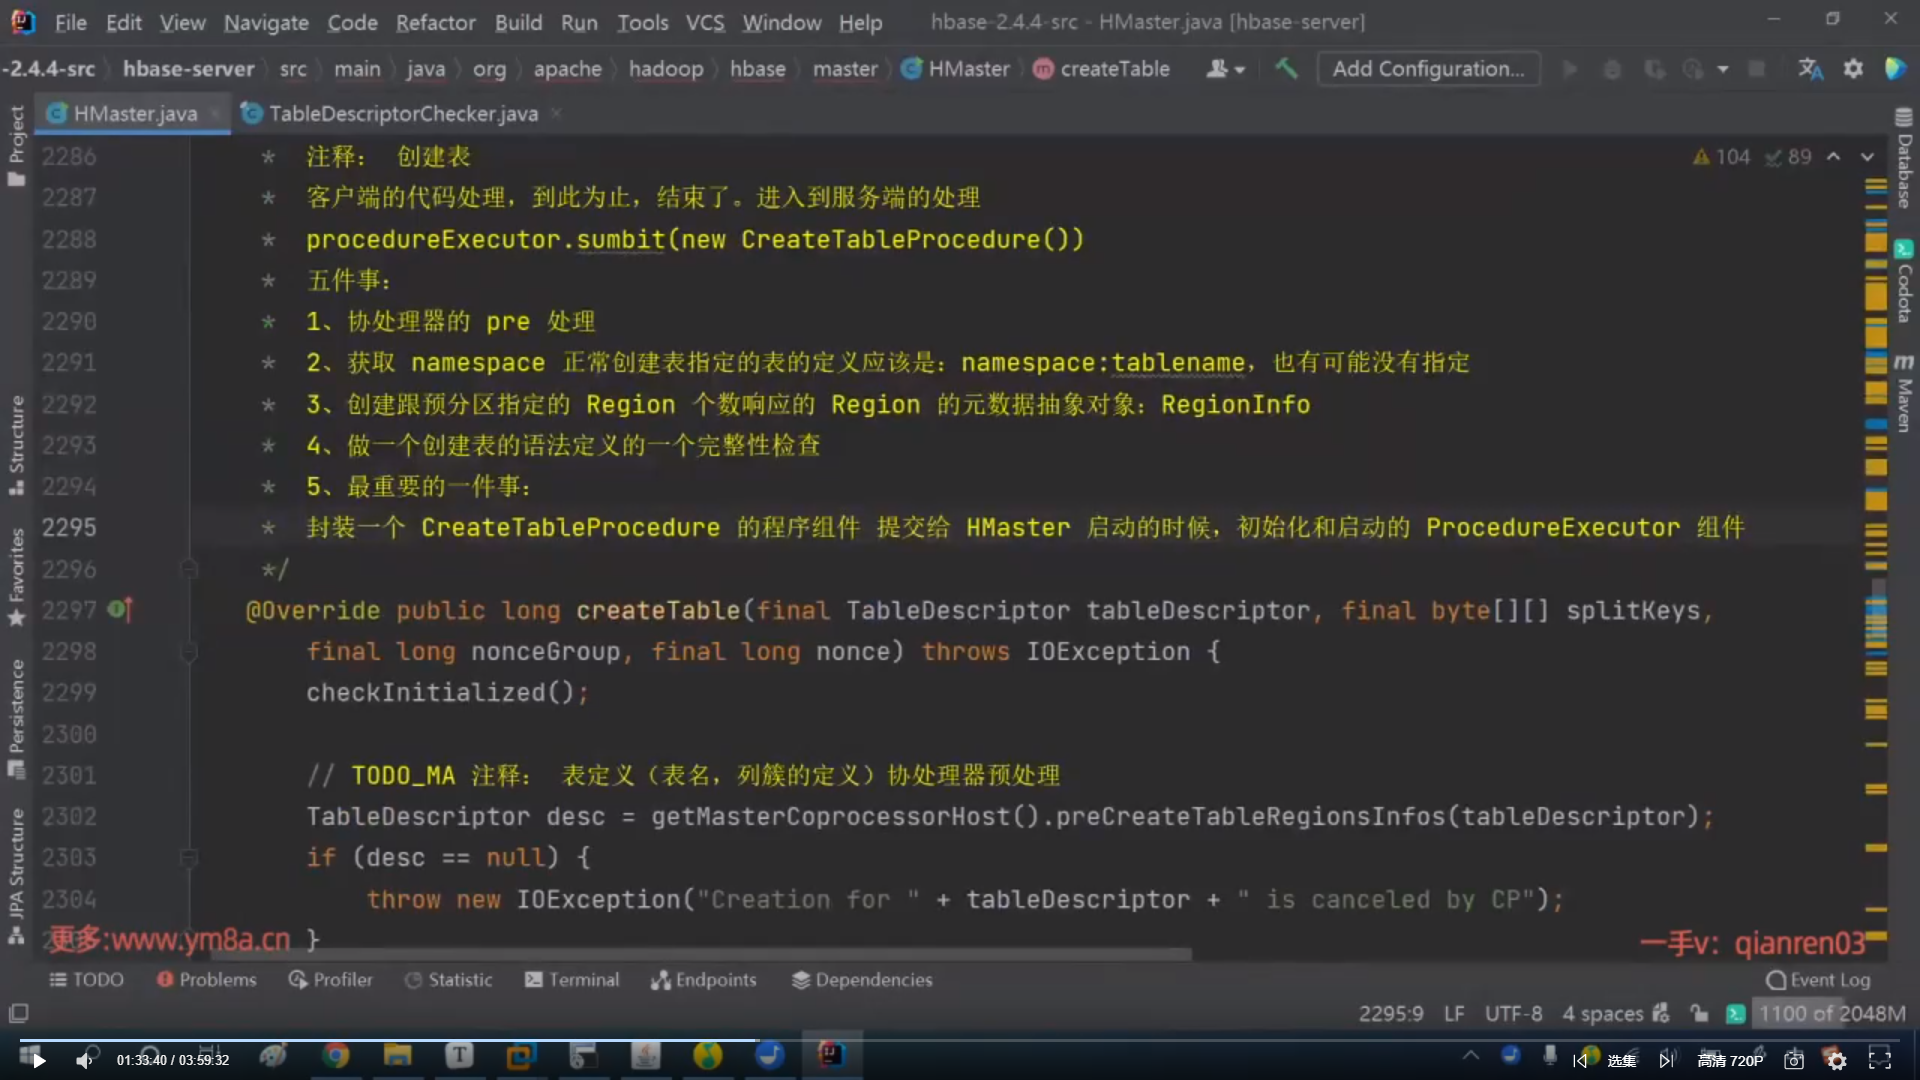The width and height of the screenshot is (1920, 1080).
Task: Jump to next highlighted warning arrow
Action: (x=1867, y=157)
